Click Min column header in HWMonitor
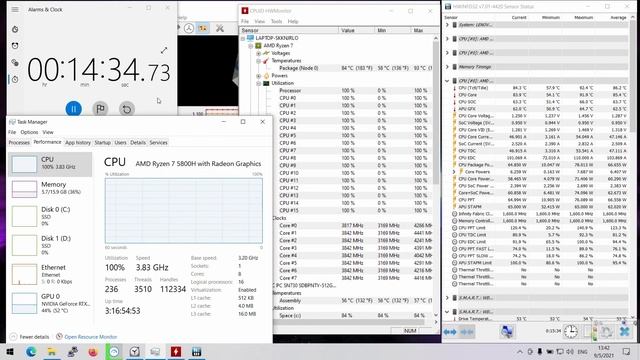 click(393, 30)
